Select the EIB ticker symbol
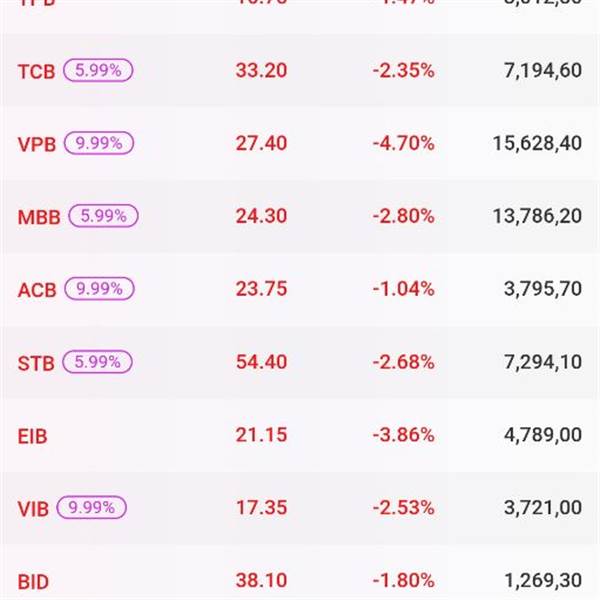Viewport: 600px width, 600px height. [33, 436]
